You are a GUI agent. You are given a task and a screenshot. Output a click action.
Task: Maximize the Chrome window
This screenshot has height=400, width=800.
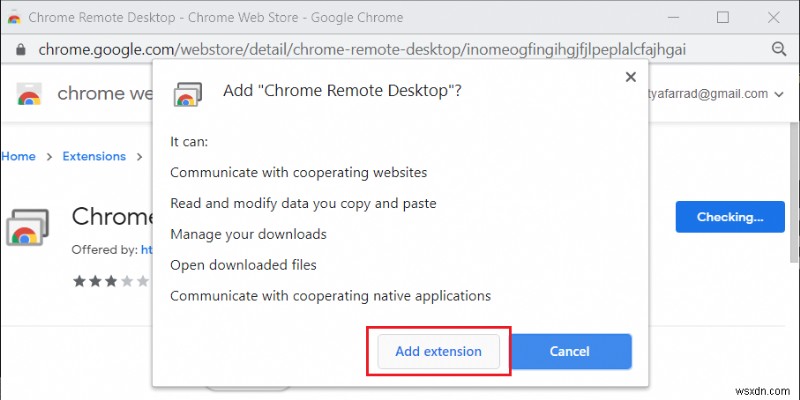coord(722,17)
